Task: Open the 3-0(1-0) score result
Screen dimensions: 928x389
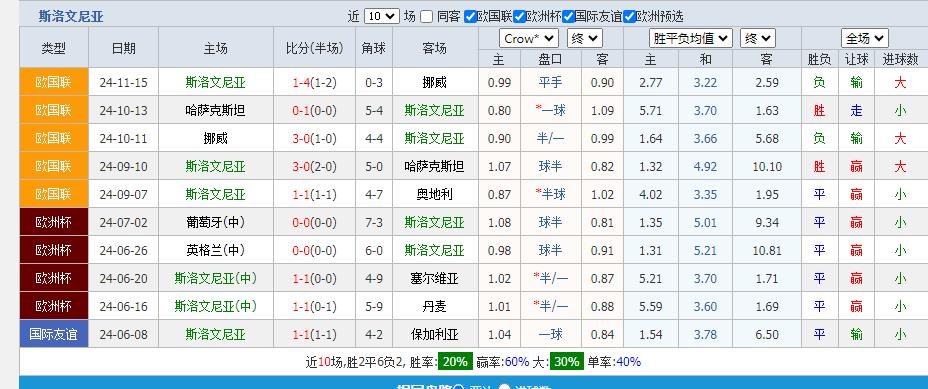Action: [314, 138]
